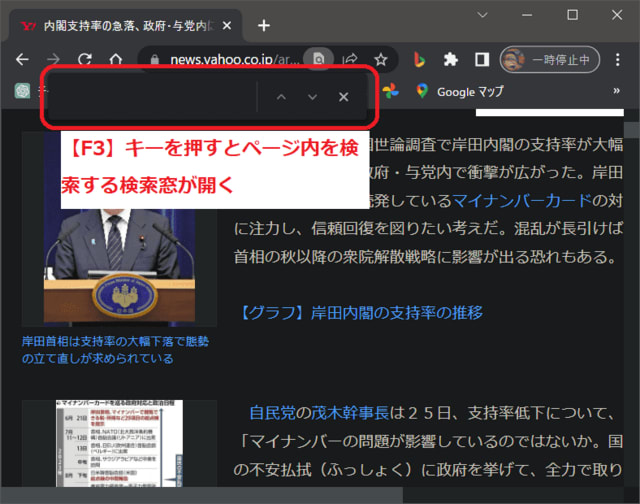Expand the hidden bookmarks chevron
The image size is (640, 504).
click(616, 91)
